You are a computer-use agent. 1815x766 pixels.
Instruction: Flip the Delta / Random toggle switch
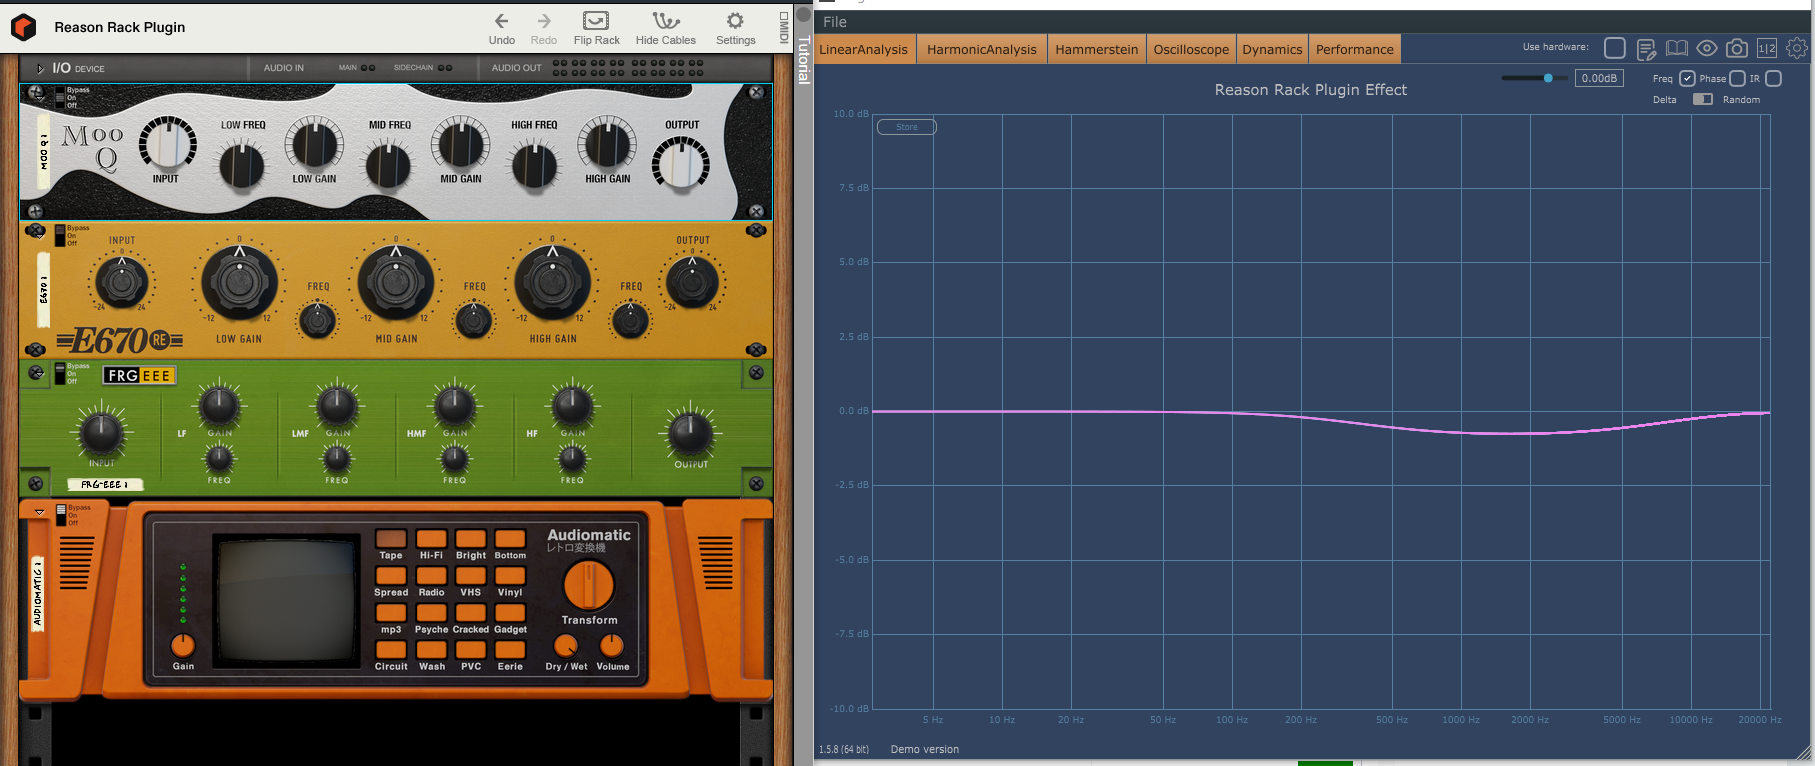click(1702, 99)
